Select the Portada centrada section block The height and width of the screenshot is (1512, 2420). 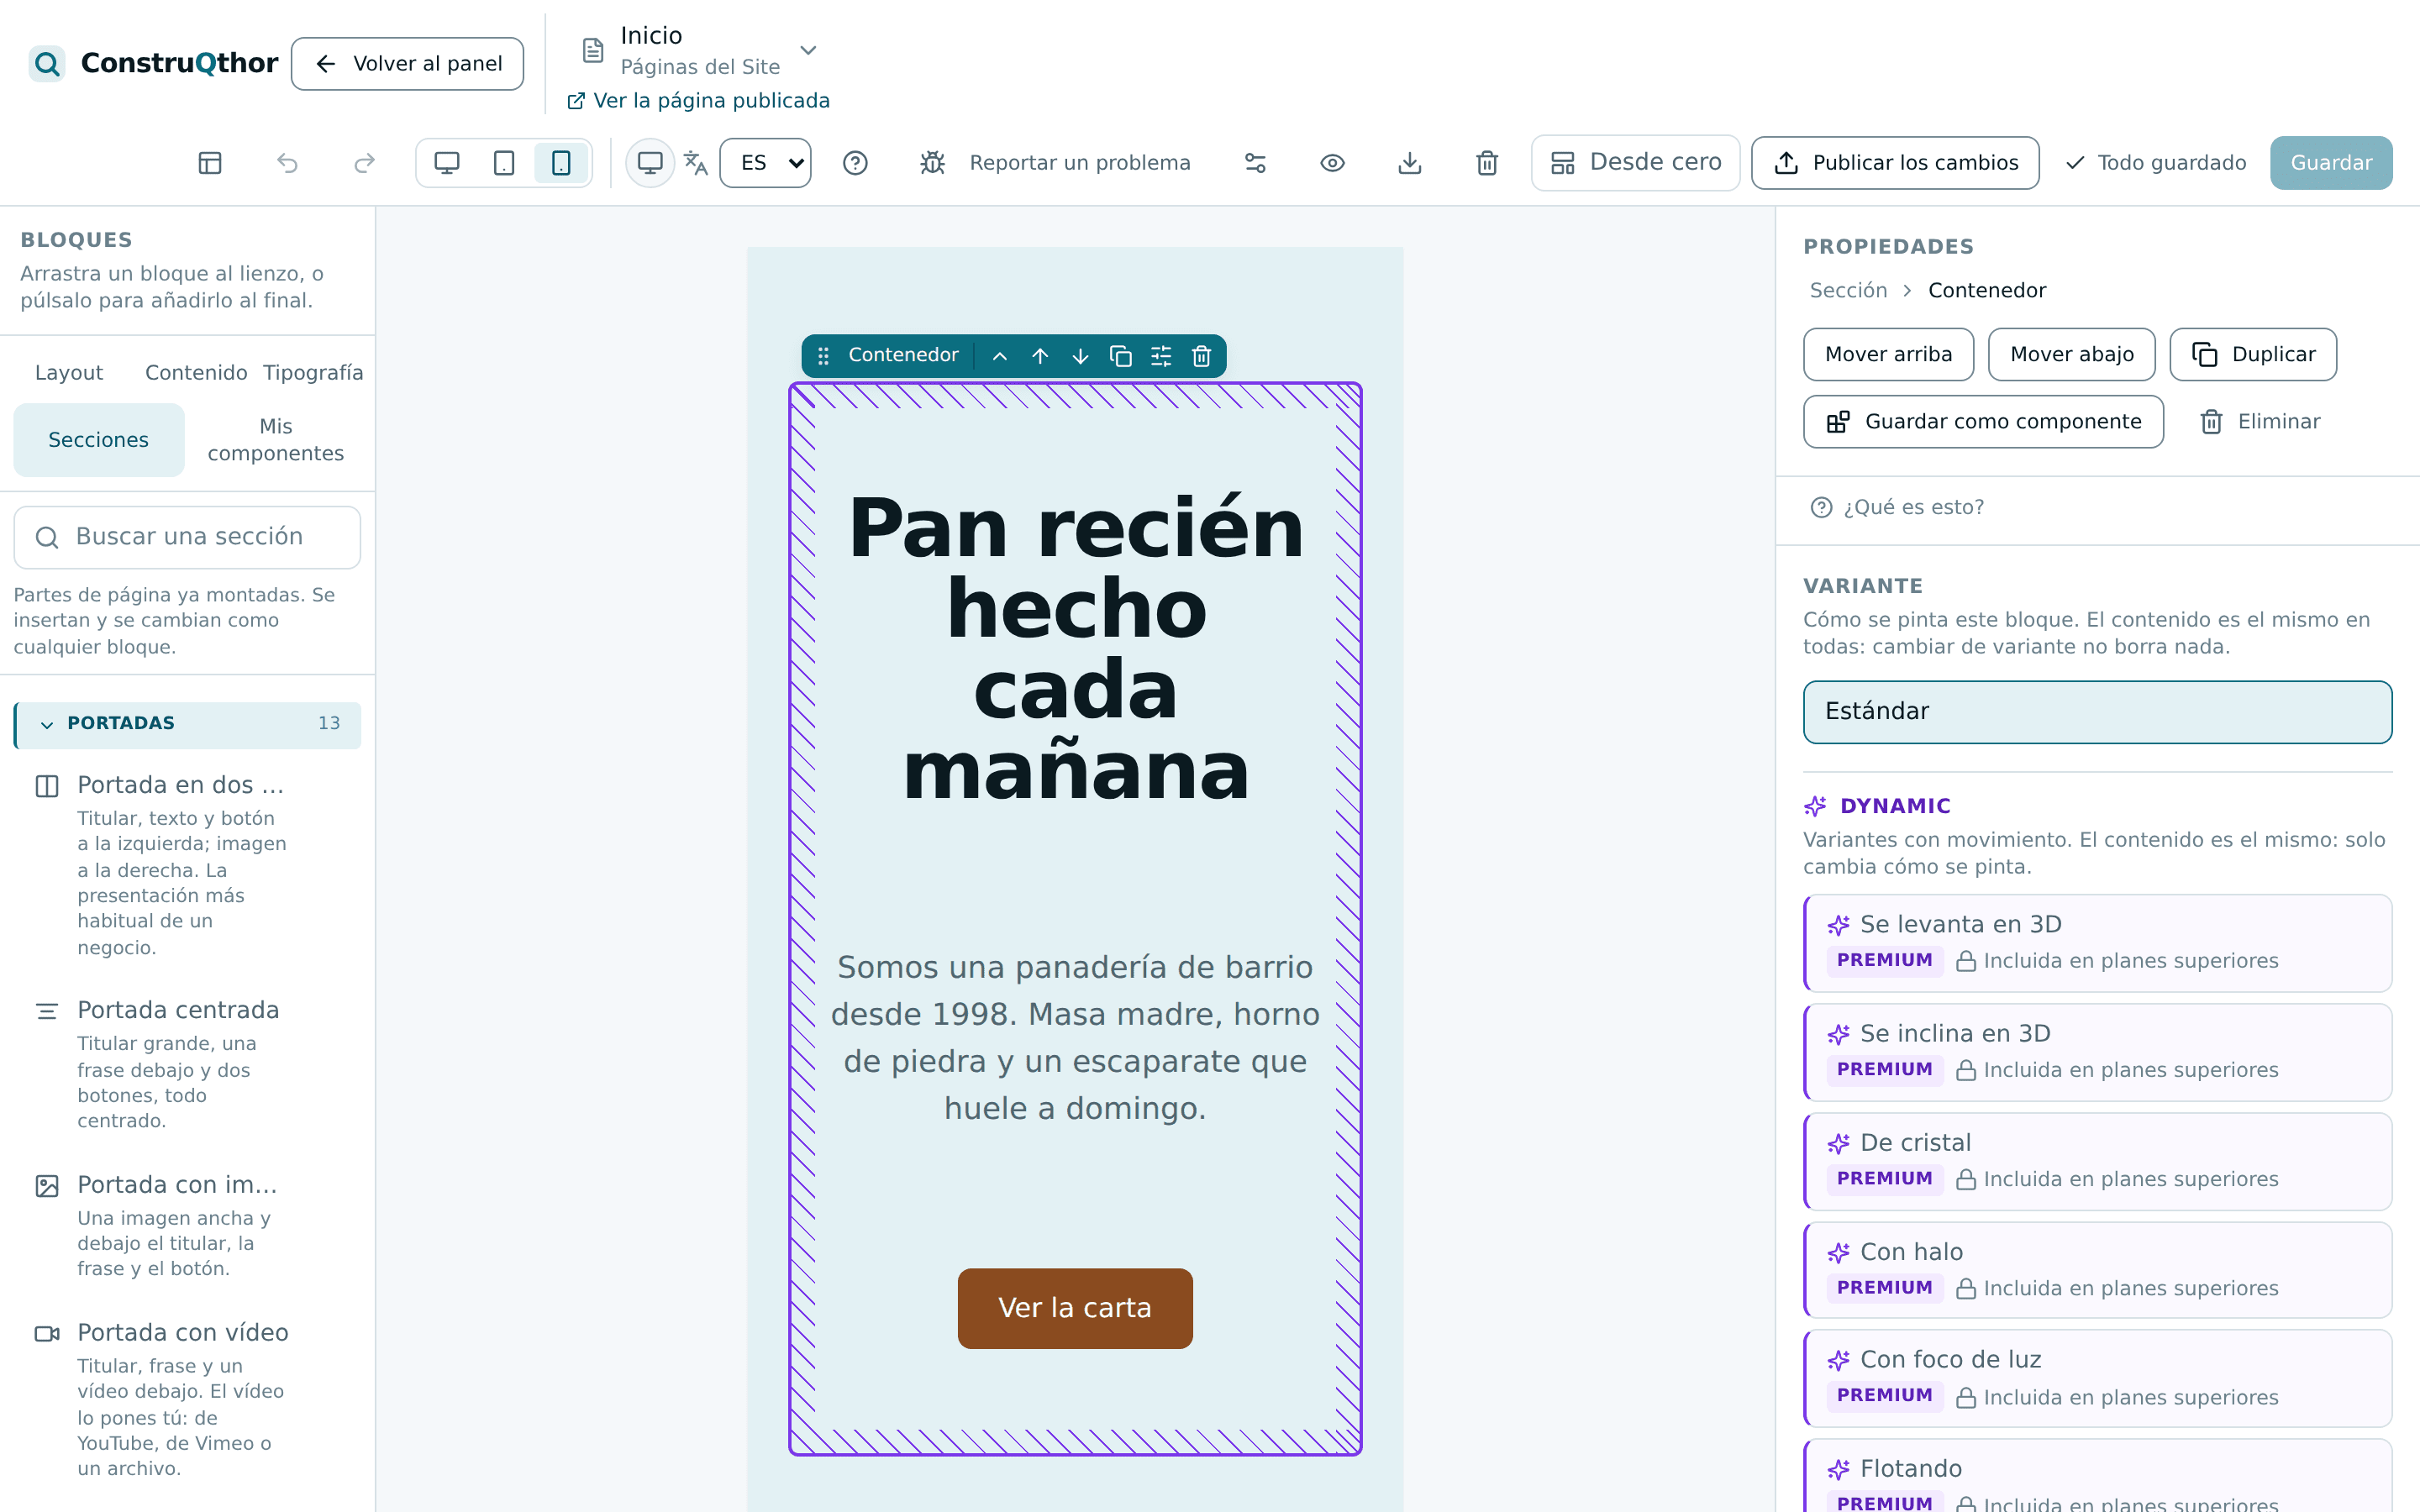[x=187, y=1064]
